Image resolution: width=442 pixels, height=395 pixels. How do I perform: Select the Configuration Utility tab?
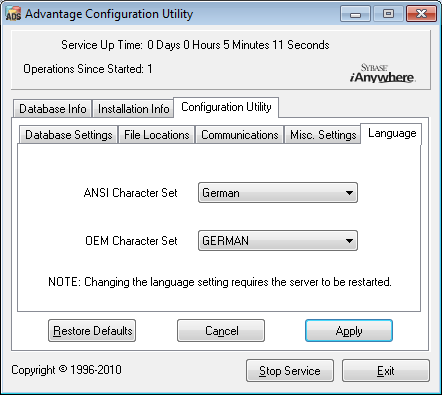tap(226, 107)
